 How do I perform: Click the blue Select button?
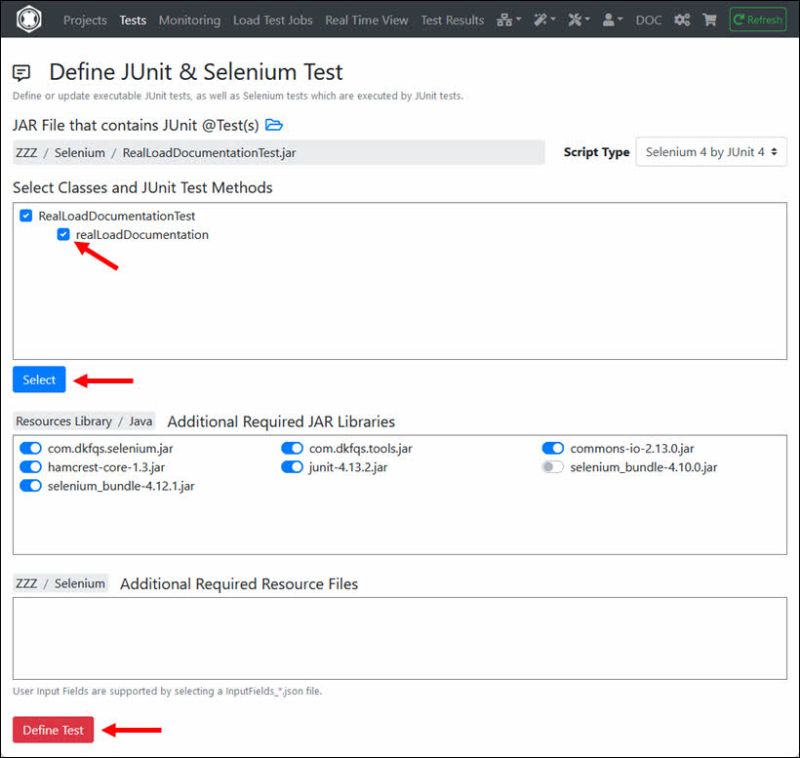pos(38,379)
